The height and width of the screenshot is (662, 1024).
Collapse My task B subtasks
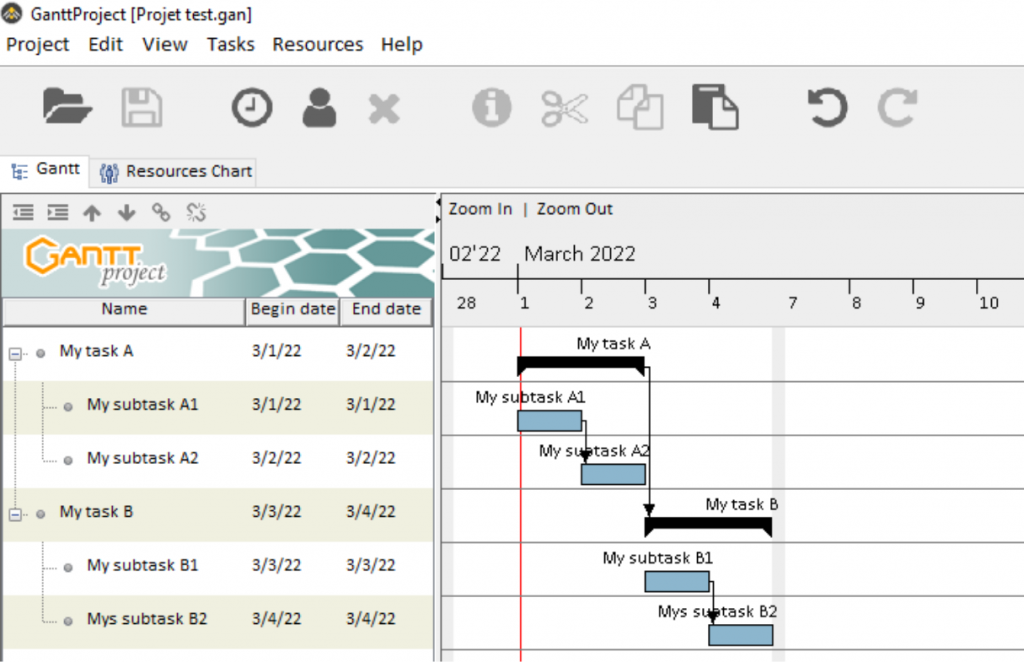[x=14, y=512]
